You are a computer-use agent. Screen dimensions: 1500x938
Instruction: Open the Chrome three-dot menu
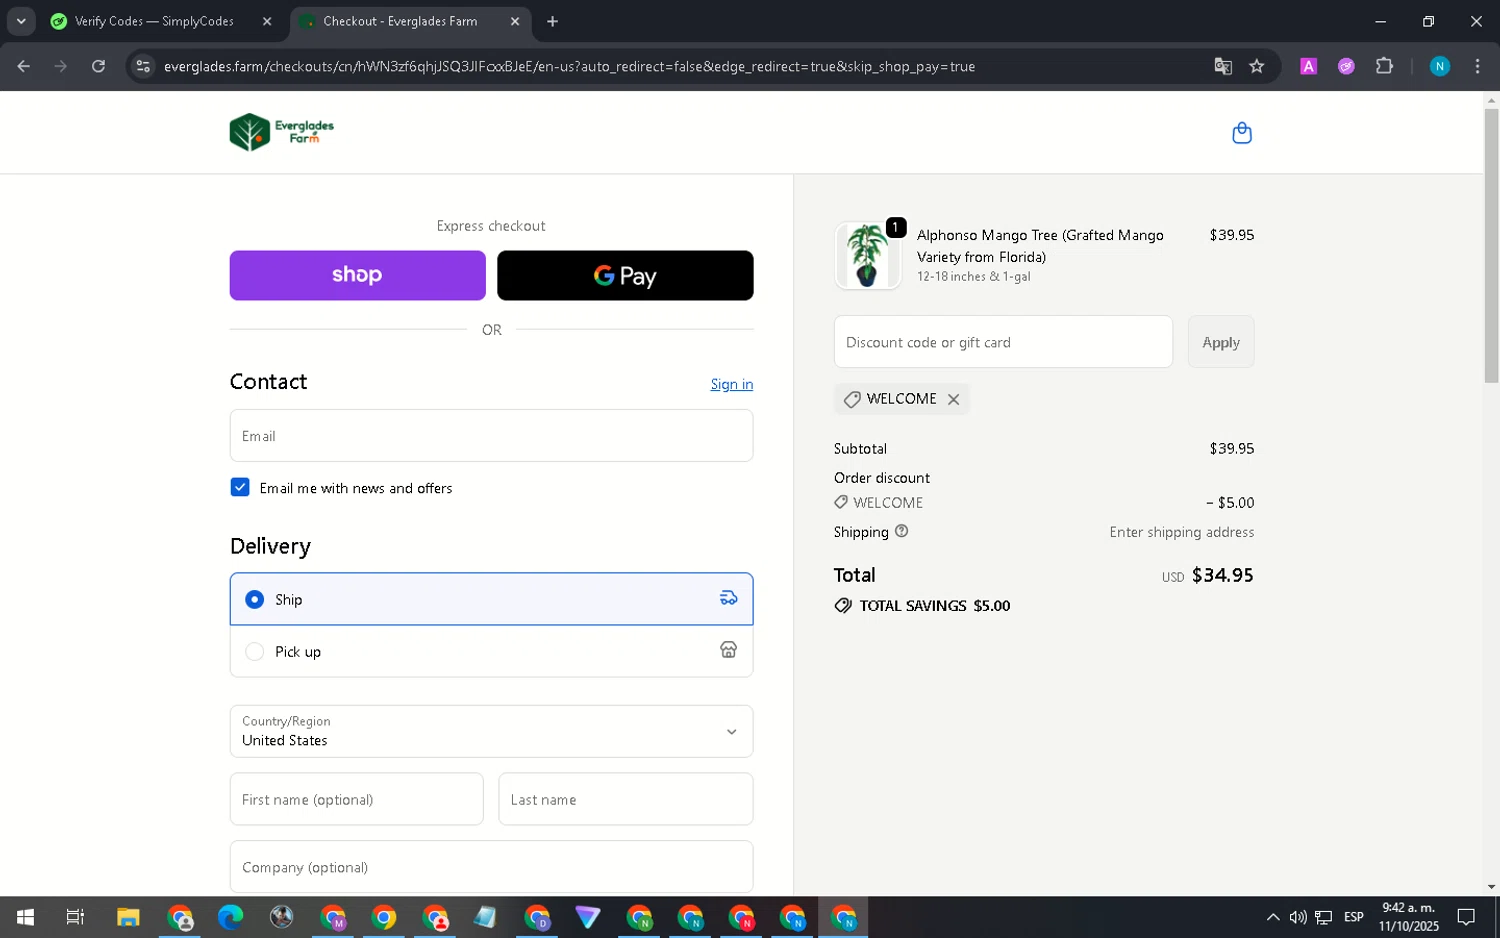coord(1477,66)
